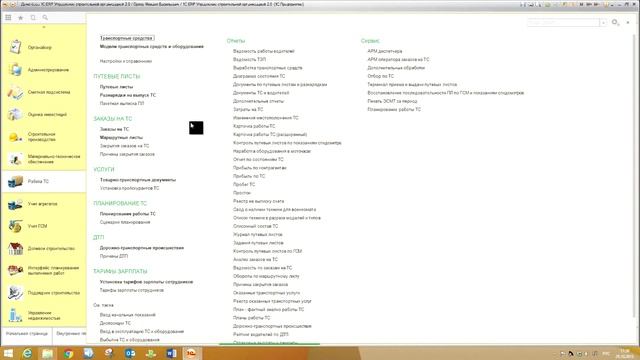The image size is (640, 360).
Task: Open Тарифы зарплаты сотрудников link
Action: (131, 290)
